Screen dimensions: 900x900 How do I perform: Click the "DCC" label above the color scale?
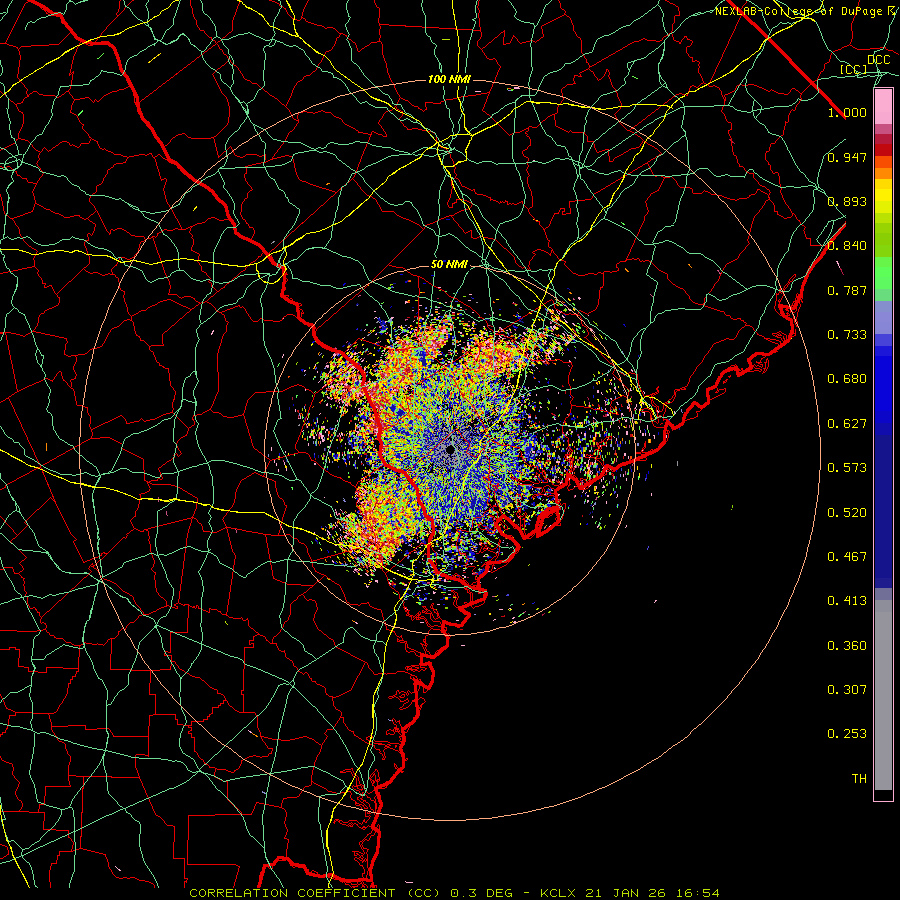(878, 60)
